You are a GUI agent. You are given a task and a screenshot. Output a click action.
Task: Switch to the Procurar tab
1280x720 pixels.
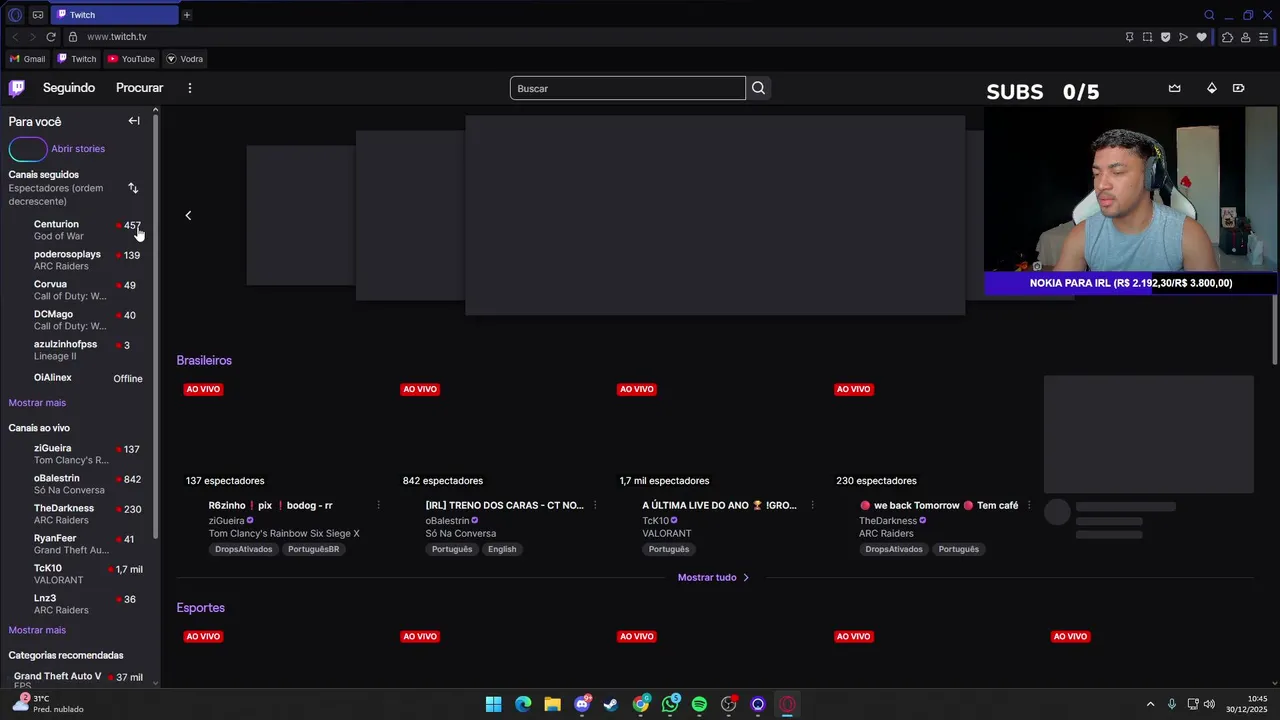point(139,88)
